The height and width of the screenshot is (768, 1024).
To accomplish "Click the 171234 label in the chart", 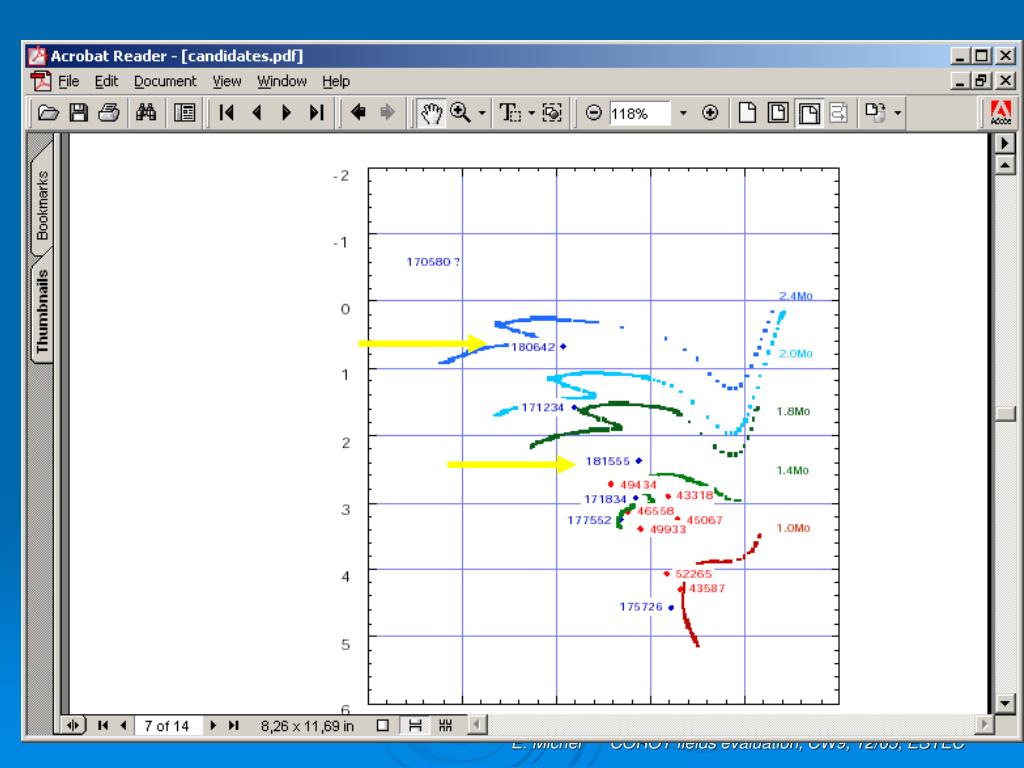I will (542, 408).
